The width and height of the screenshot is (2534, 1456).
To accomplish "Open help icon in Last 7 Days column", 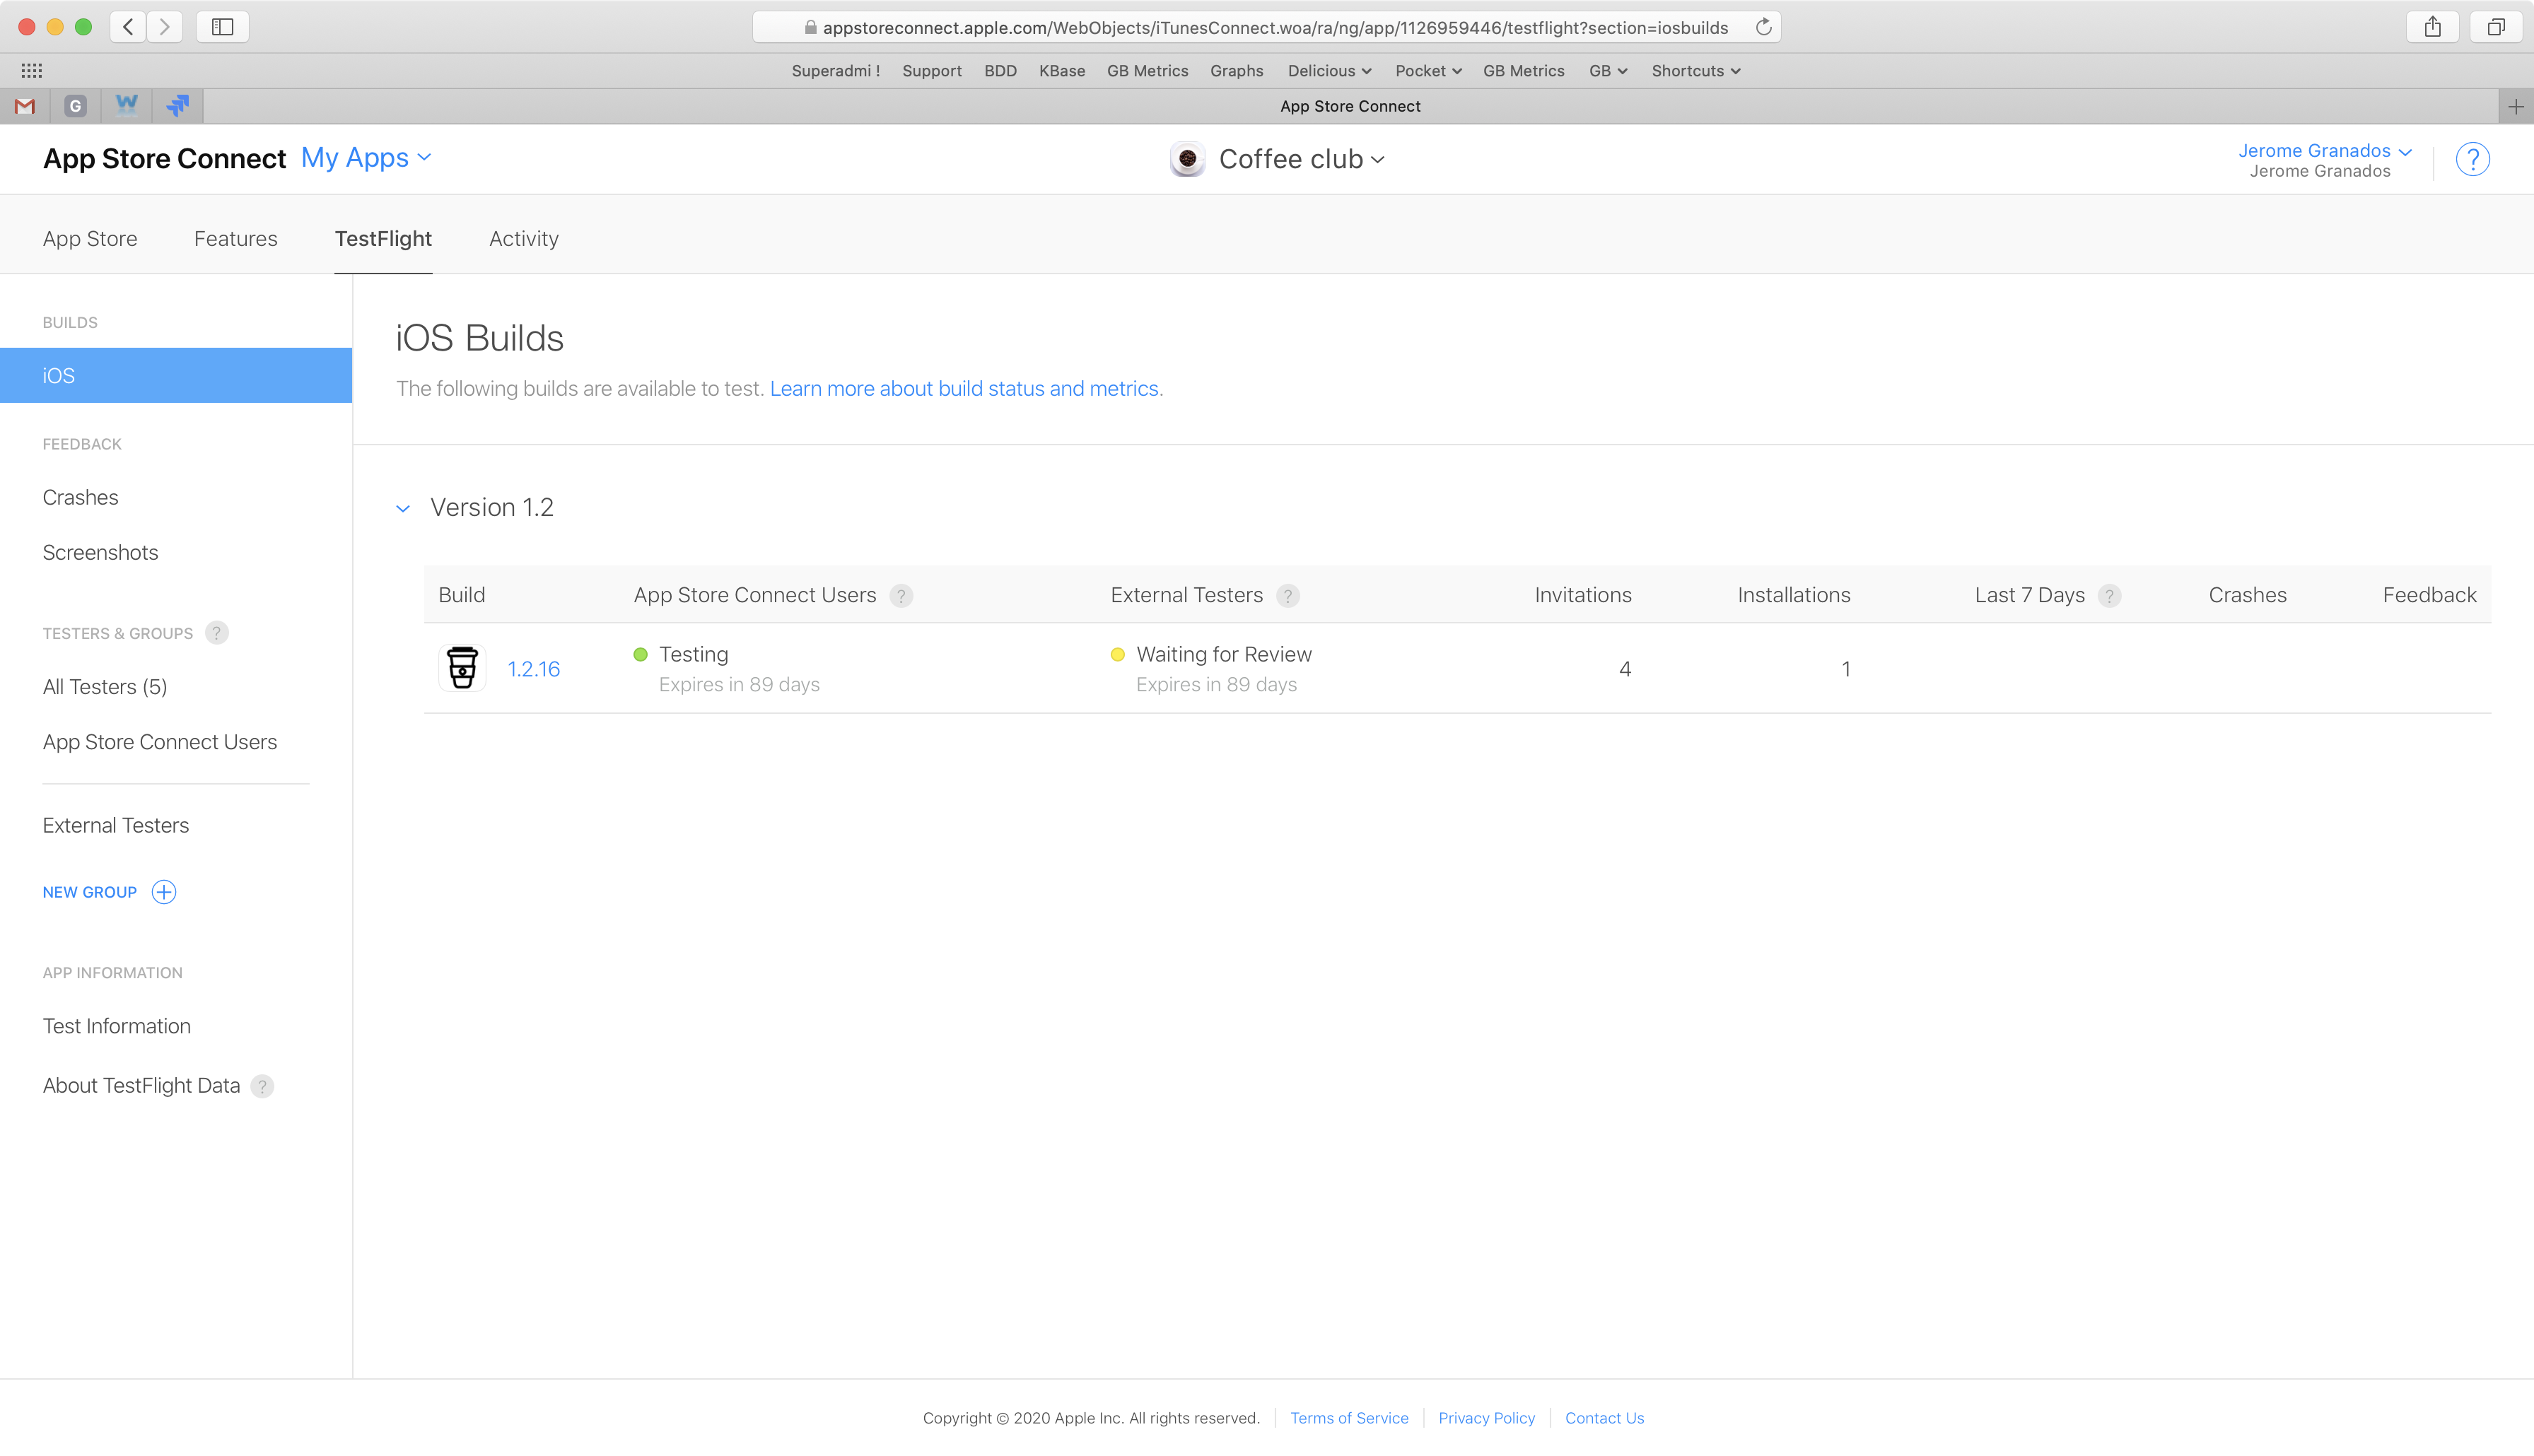I will [x=2110, y=595].
